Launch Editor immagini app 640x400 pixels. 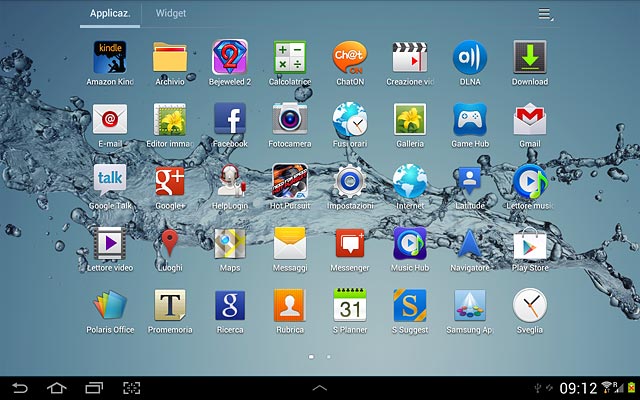pyautogui.click(x=170, y=119)
